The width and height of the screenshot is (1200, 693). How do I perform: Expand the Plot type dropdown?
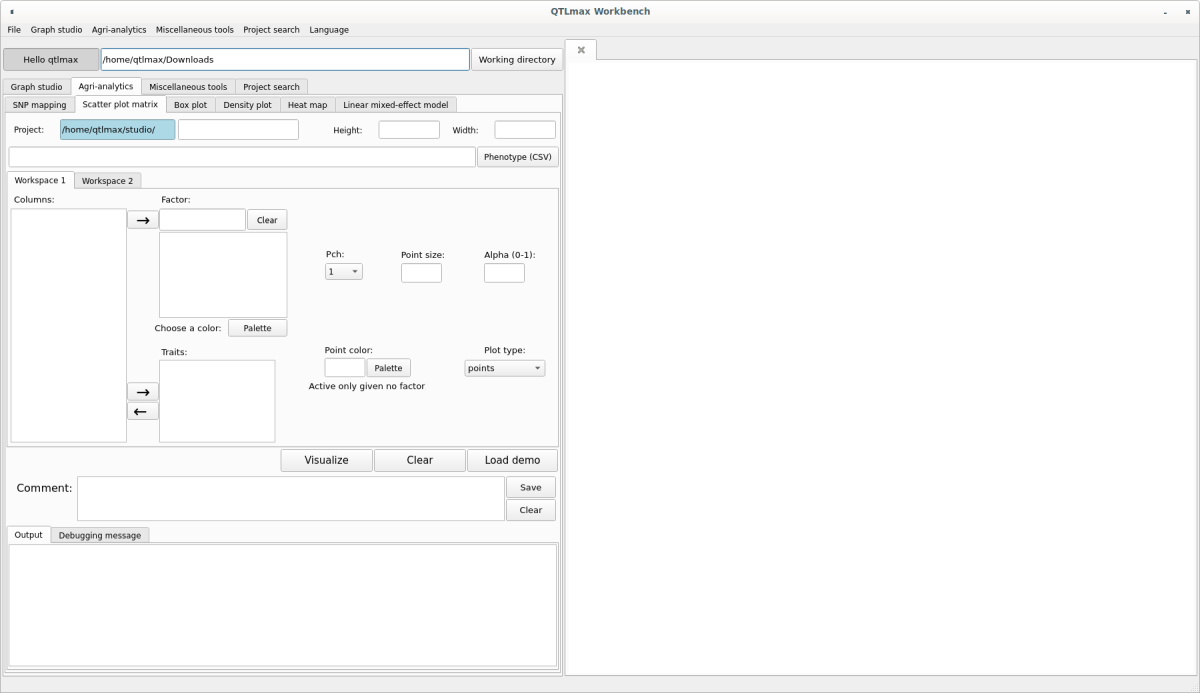[x=504, y=368]
